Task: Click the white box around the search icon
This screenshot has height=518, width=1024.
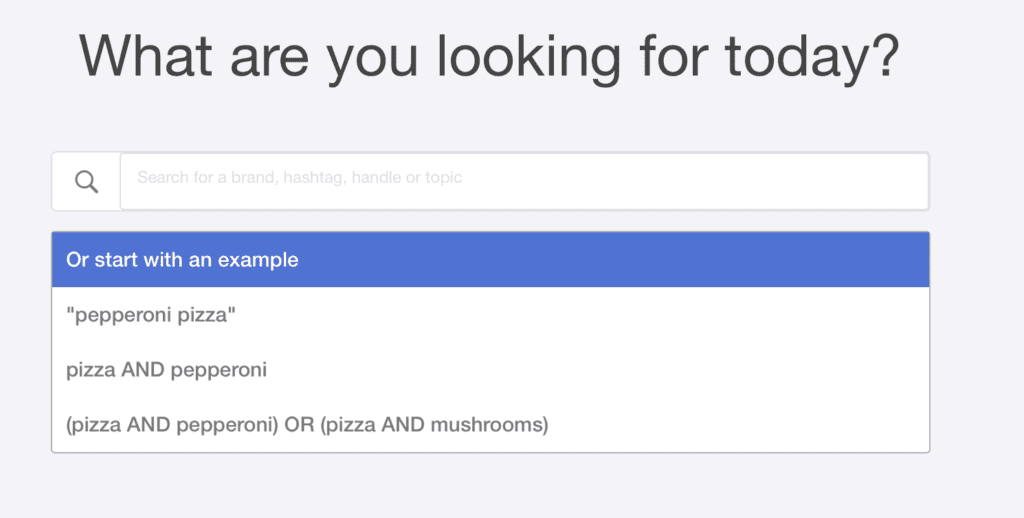Action: (x=86, y=182)
